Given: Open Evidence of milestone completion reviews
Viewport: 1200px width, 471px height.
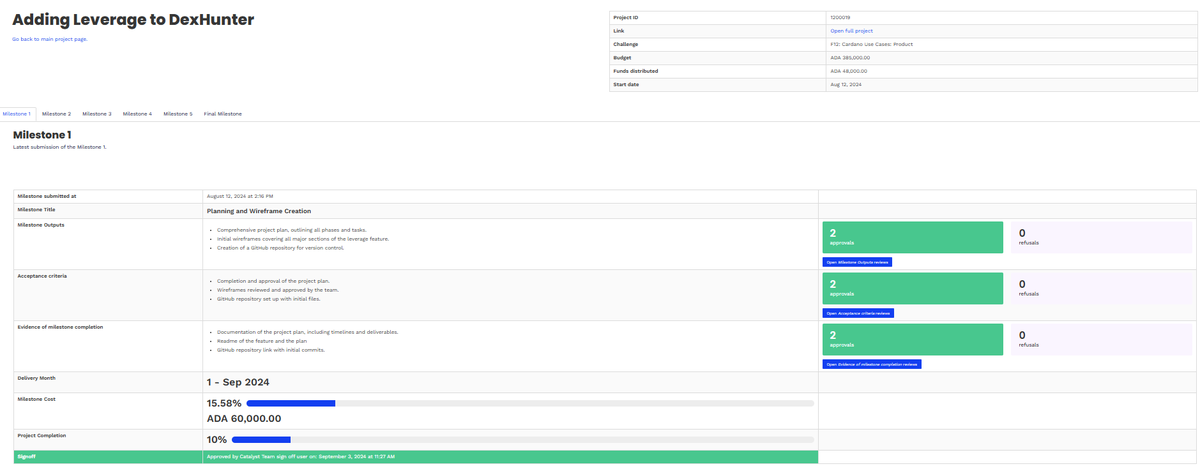Looking at the screenshot, I should point(872,364).
